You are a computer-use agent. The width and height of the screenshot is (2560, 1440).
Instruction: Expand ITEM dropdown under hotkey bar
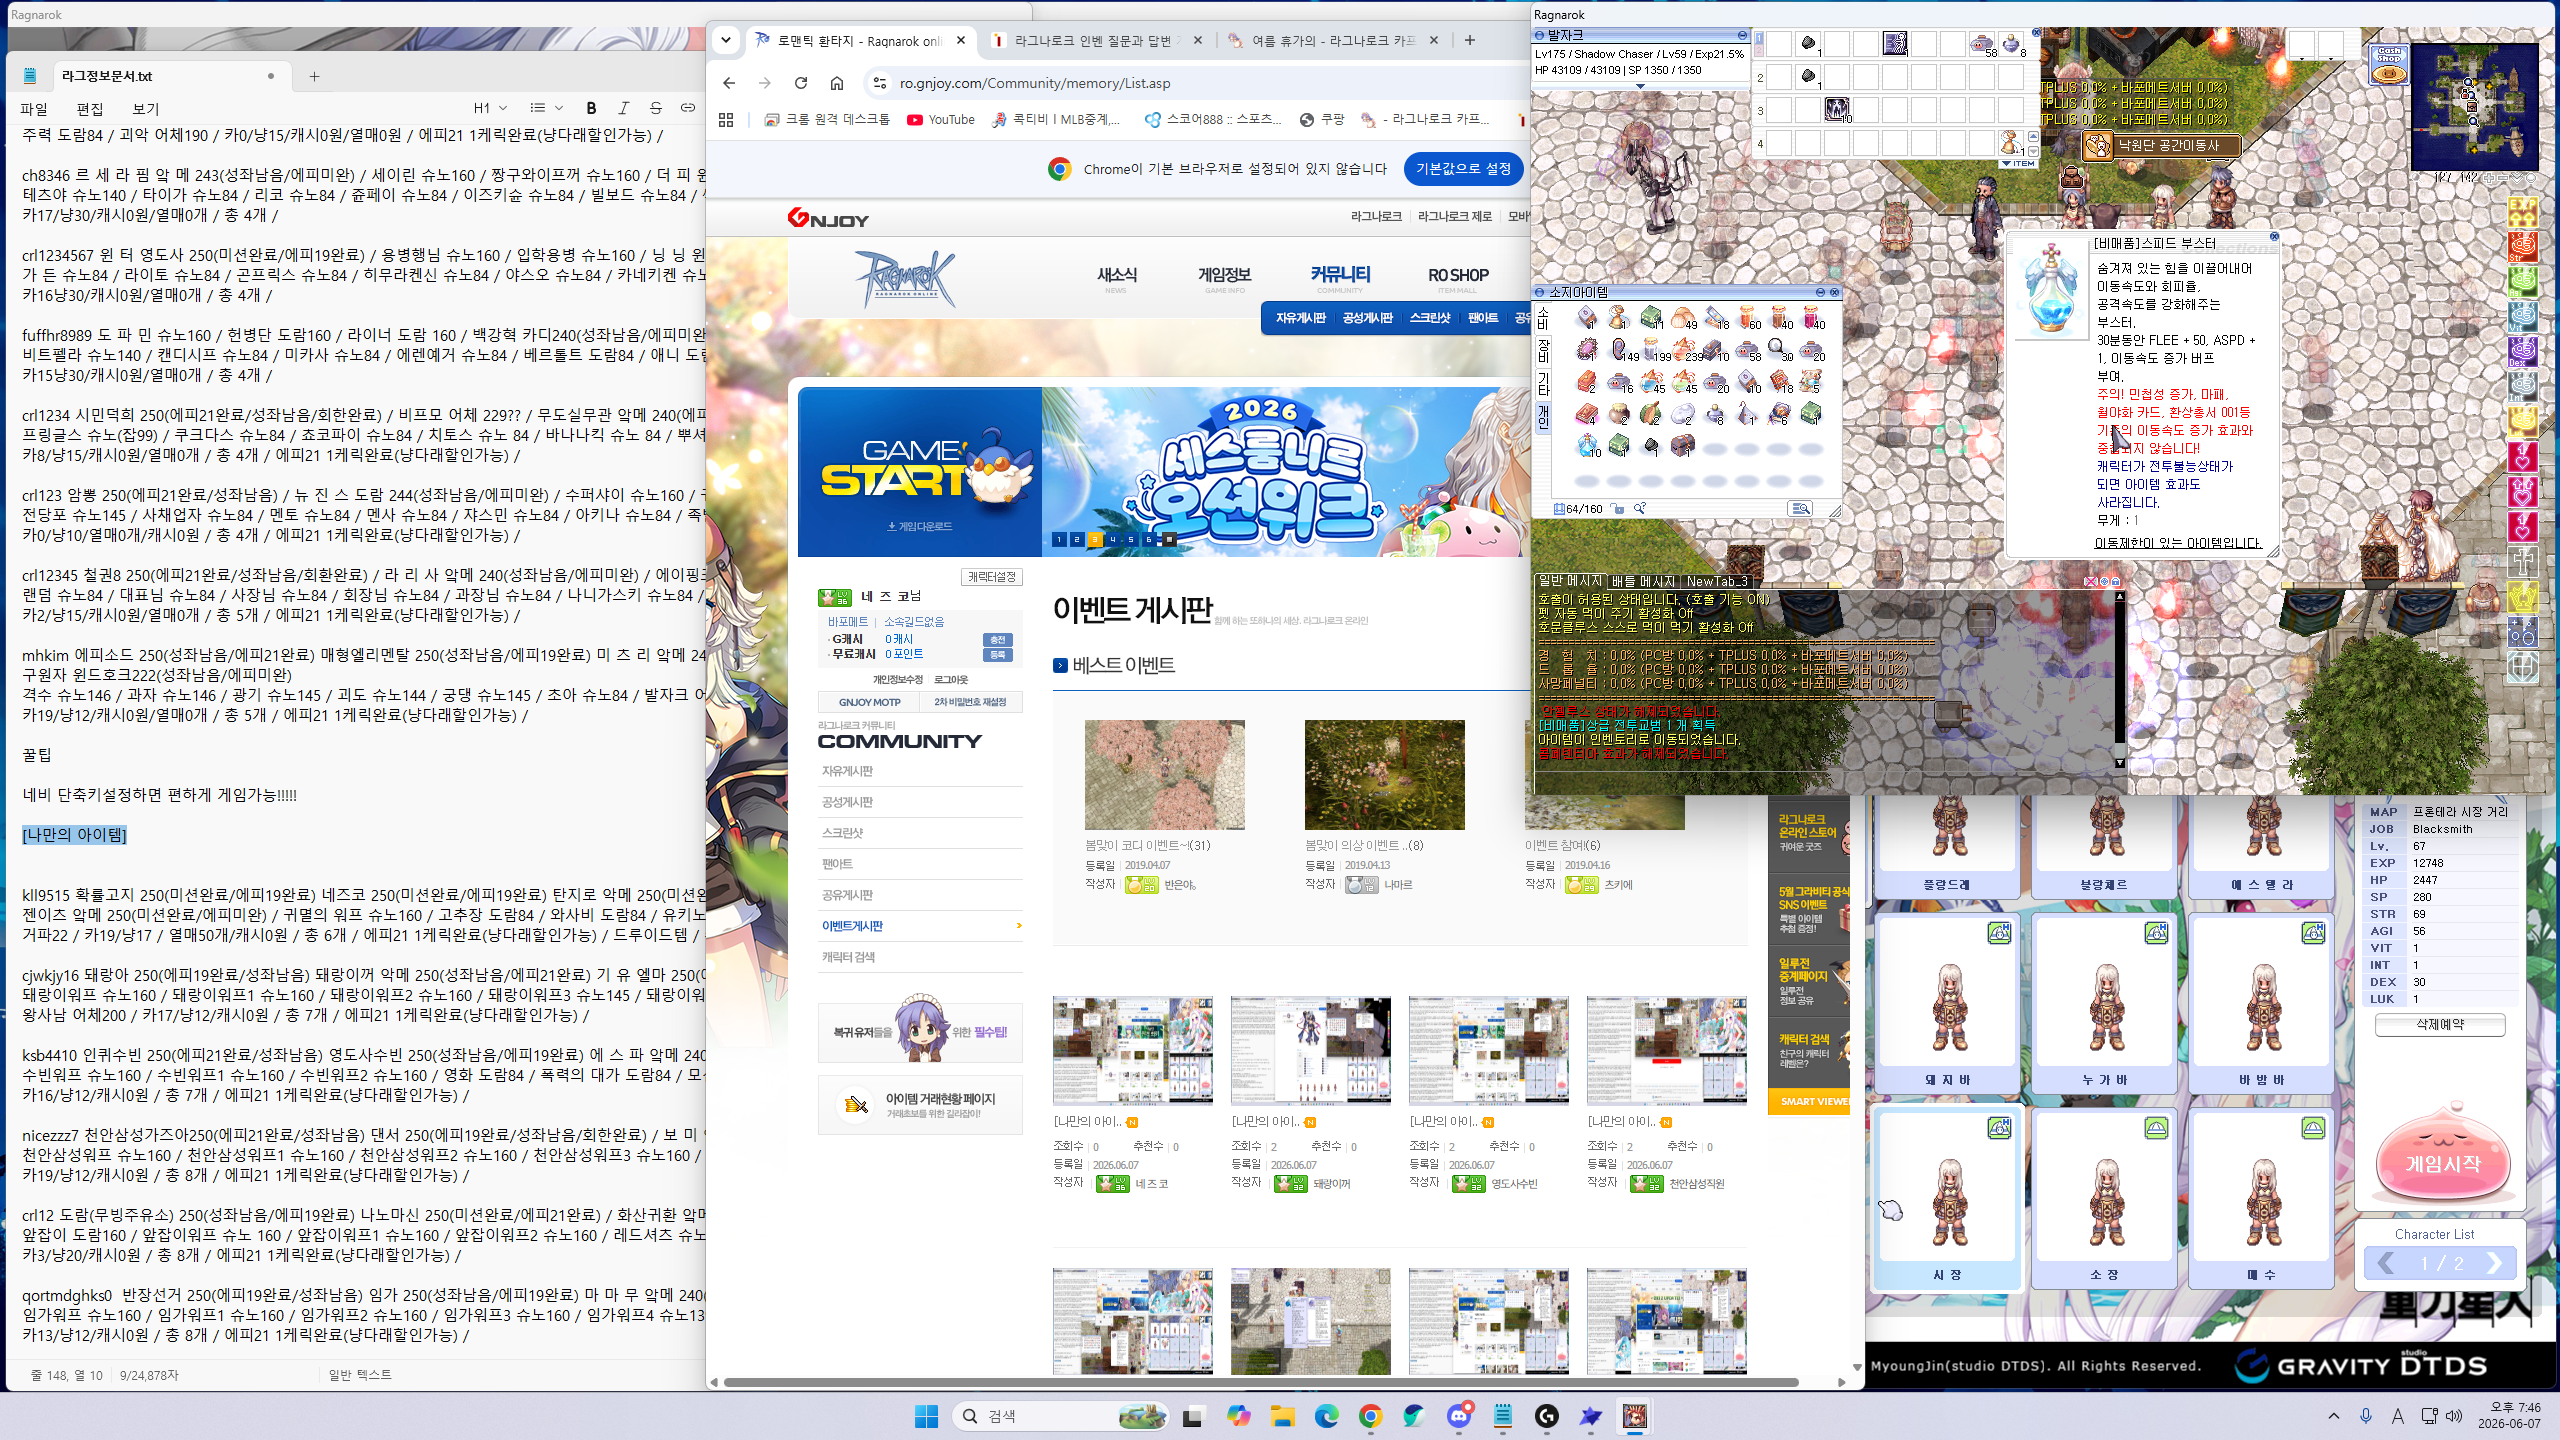click(2018, 164)
